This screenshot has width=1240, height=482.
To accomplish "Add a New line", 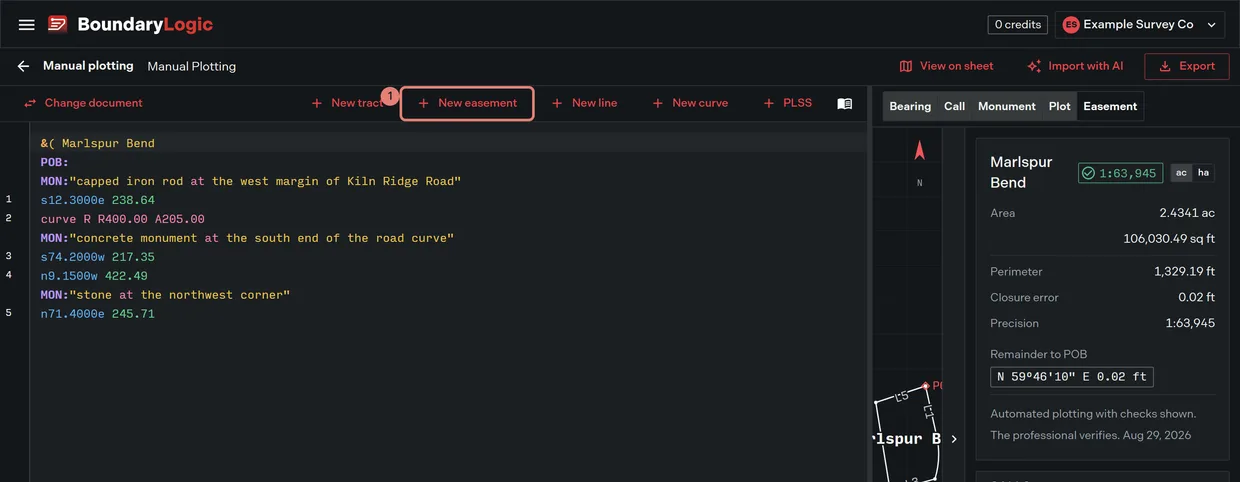I will click(x=584, y=103).
